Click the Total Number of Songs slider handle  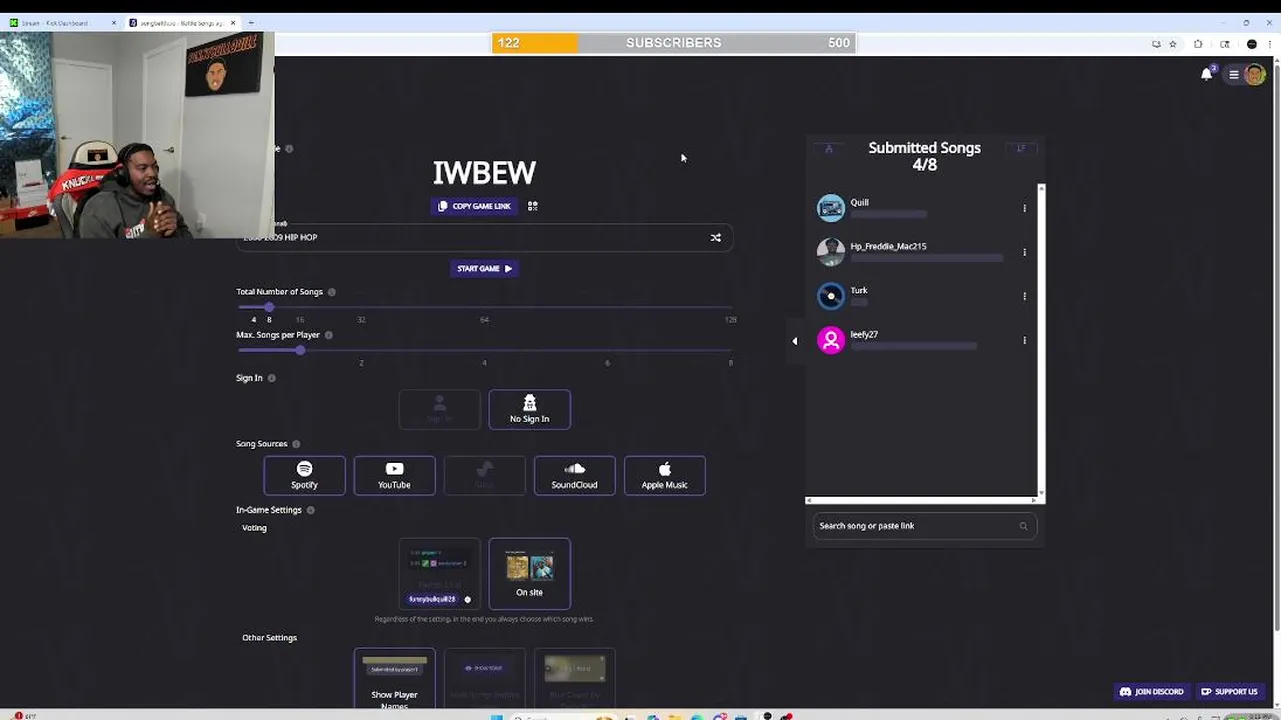[268, 307]
